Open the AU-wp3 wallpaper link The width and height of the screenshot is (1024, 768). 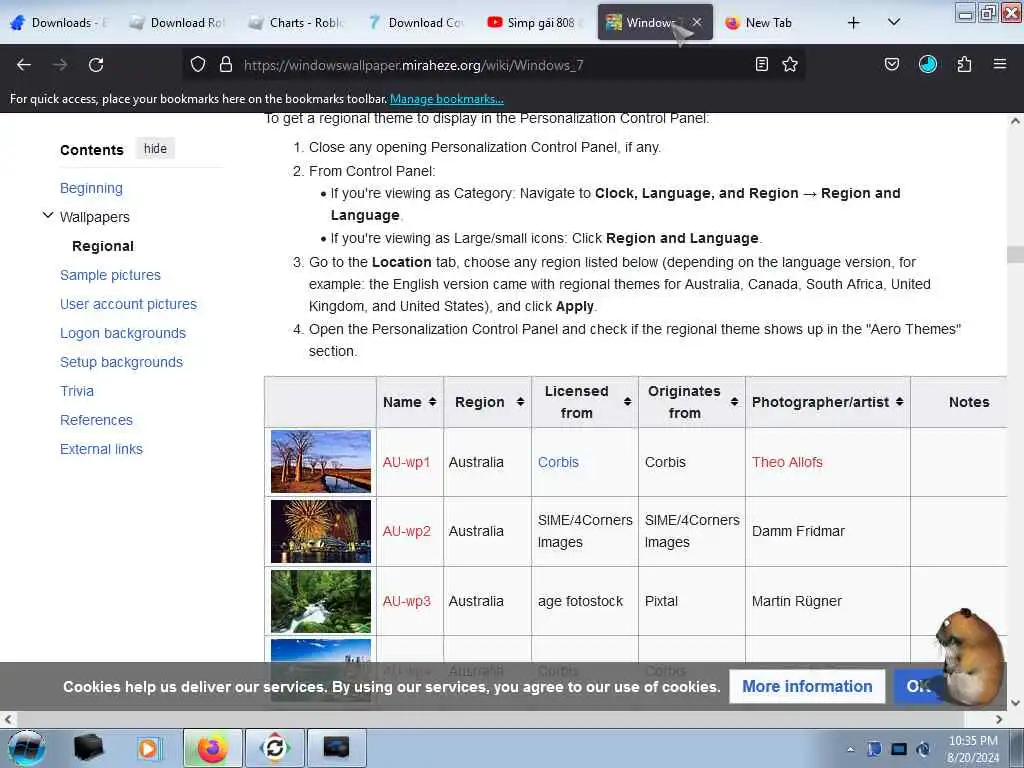pyautogui.click(x=407, y=601)
